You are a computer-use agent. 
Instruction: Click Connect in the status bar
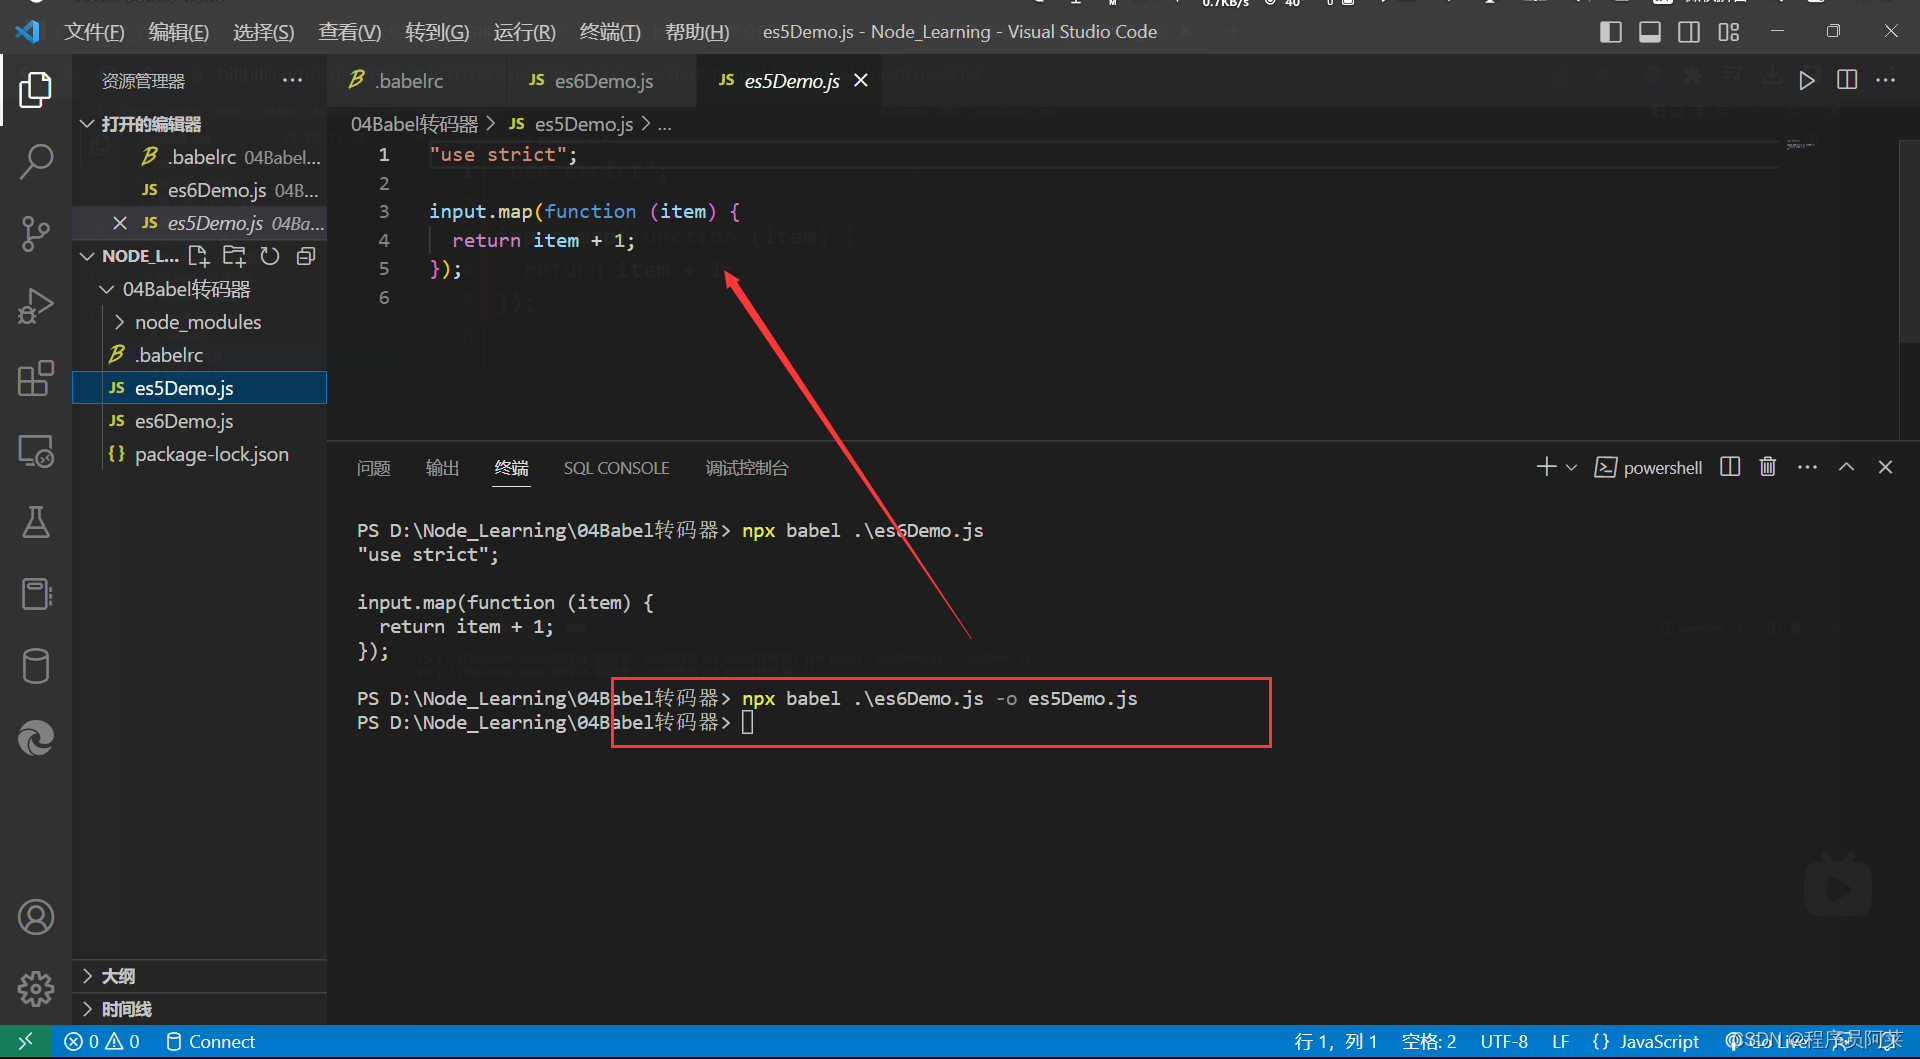coord(211,1041)
